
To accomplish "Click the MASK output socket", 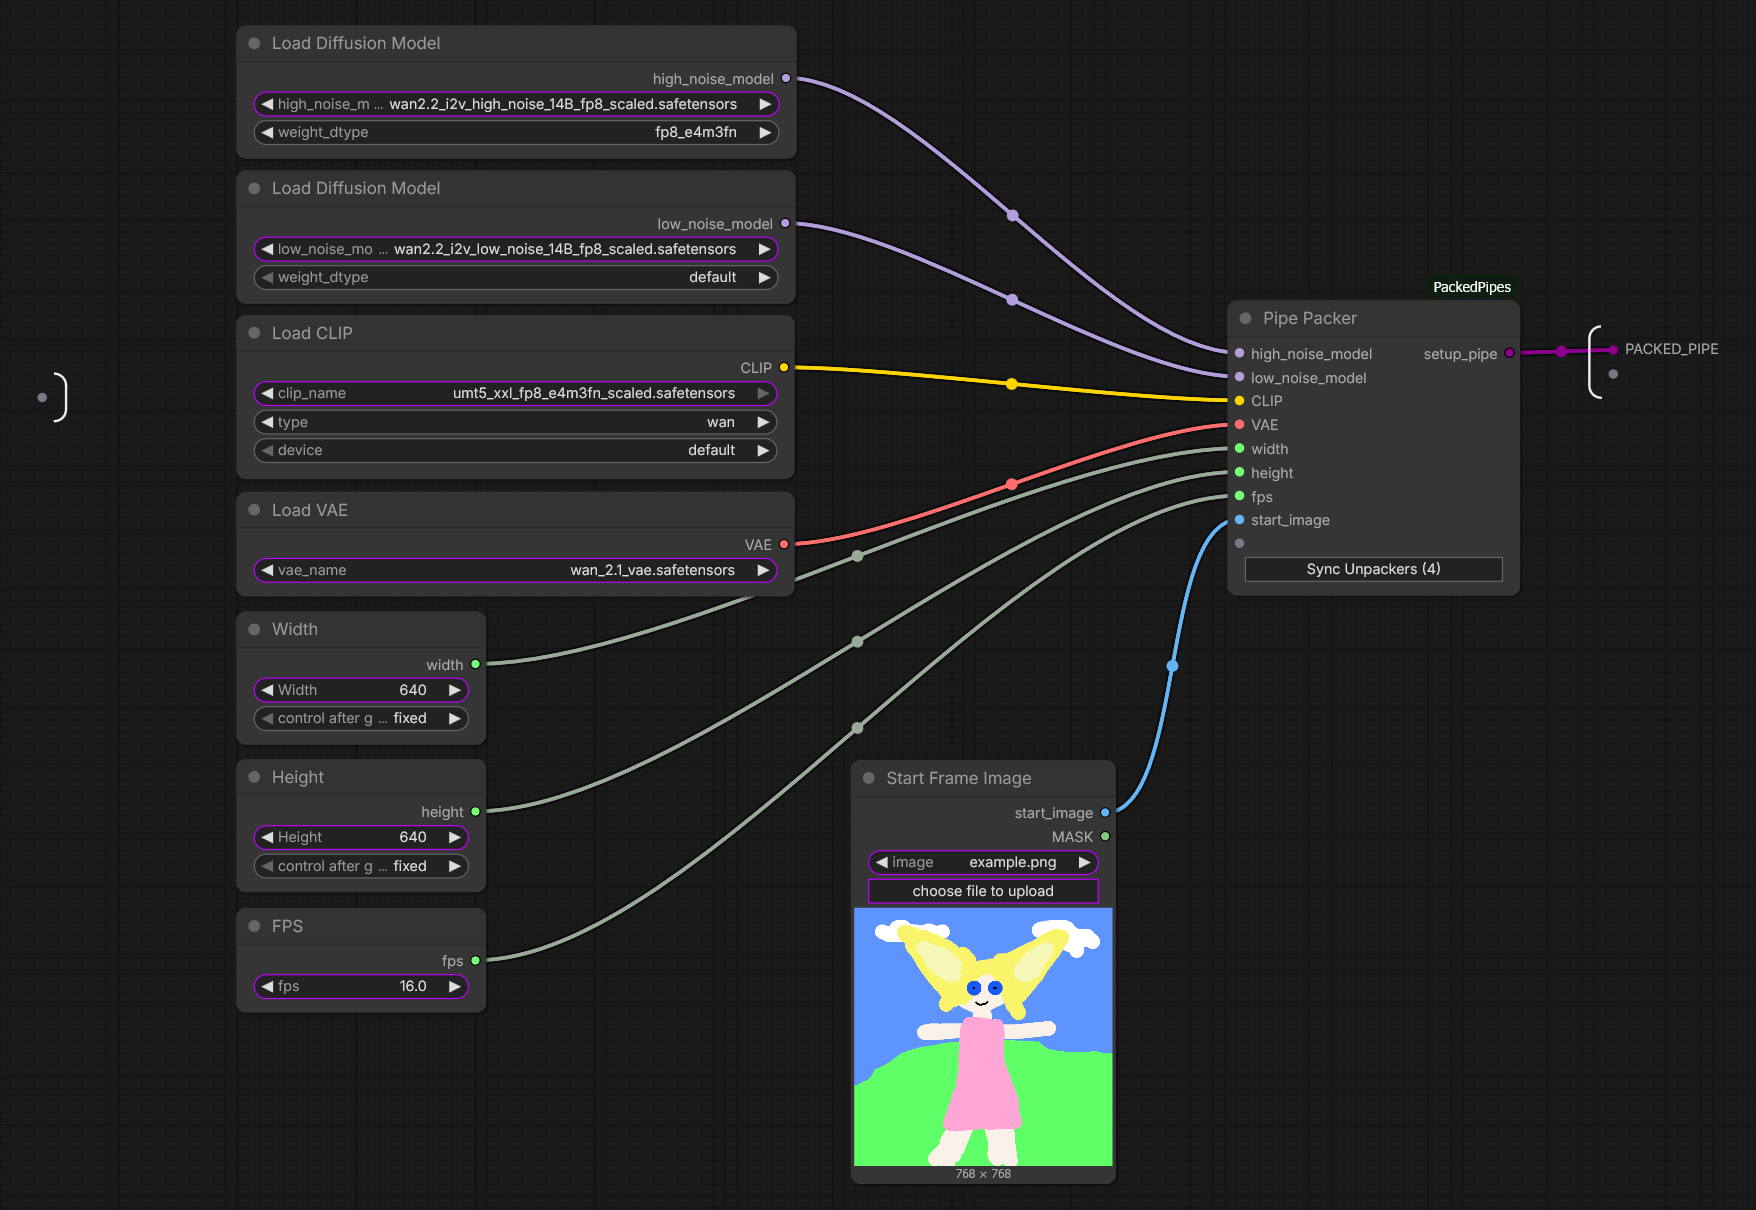I will [1105, 836].
